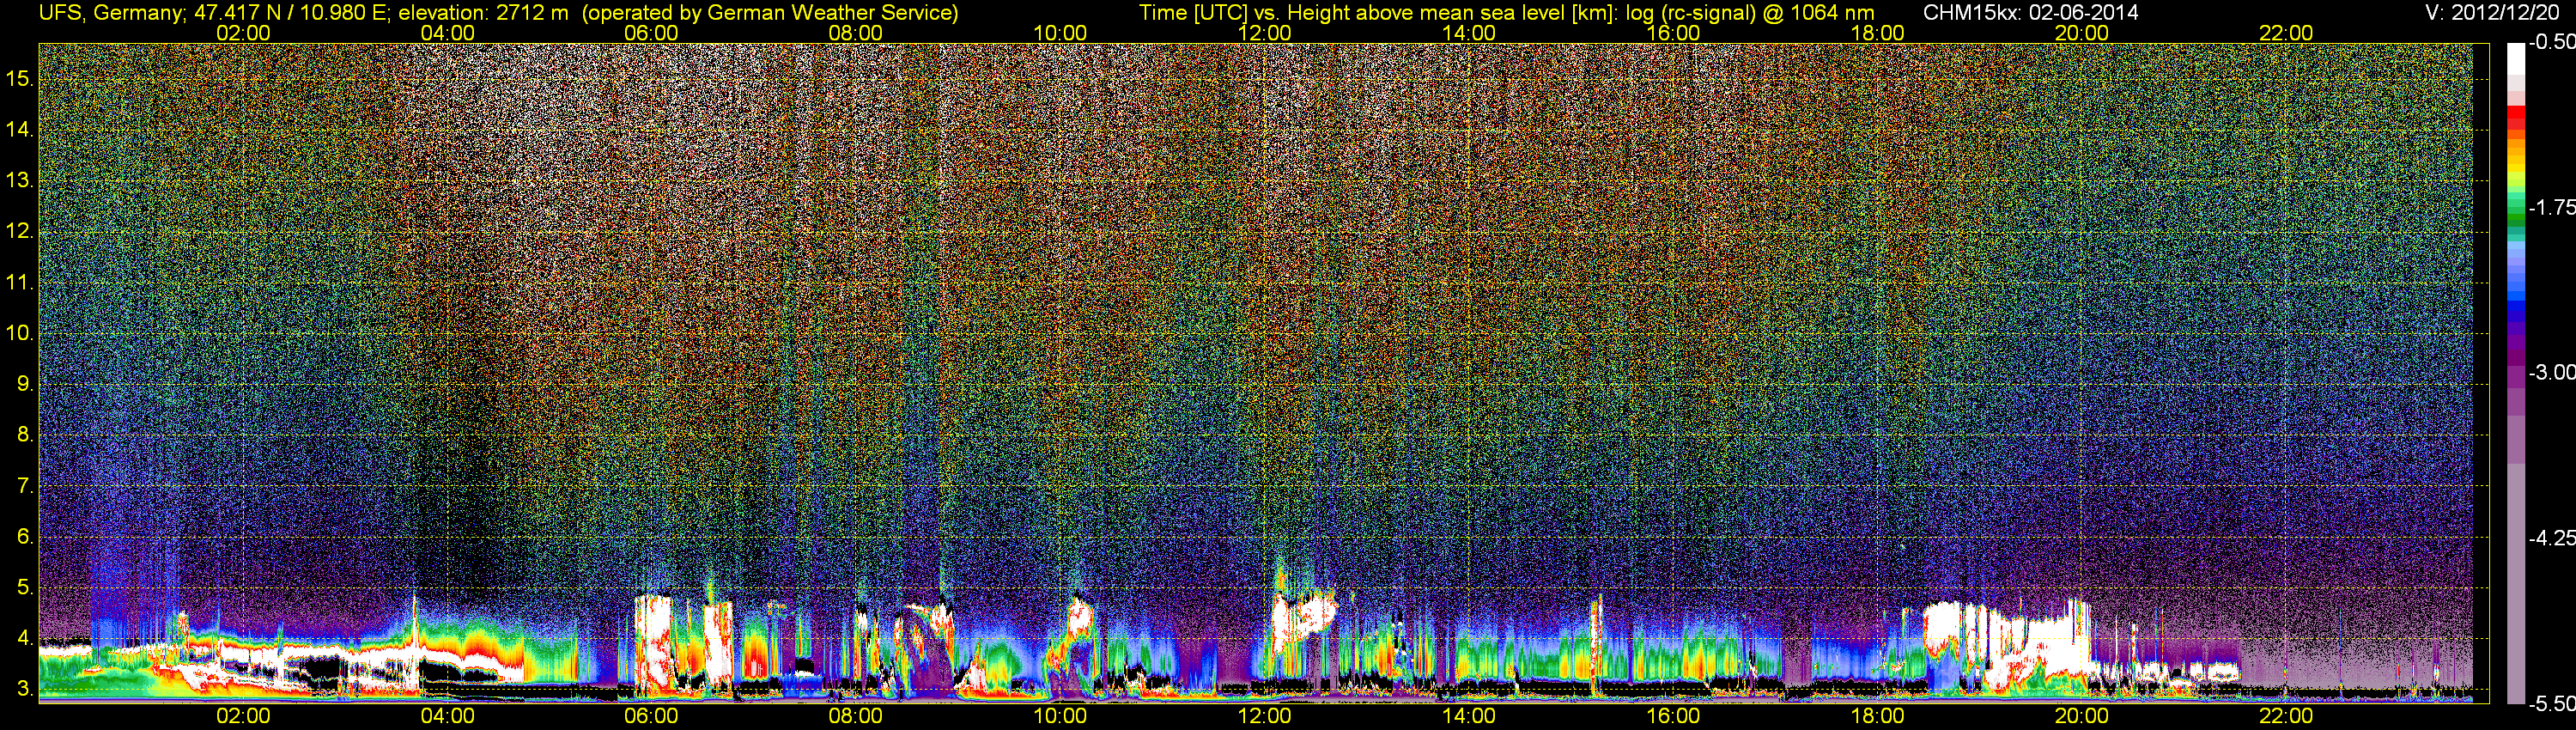2576x730 pixels.
Task: Click the station text "UFS, Germany"
Action: (112, 13)
